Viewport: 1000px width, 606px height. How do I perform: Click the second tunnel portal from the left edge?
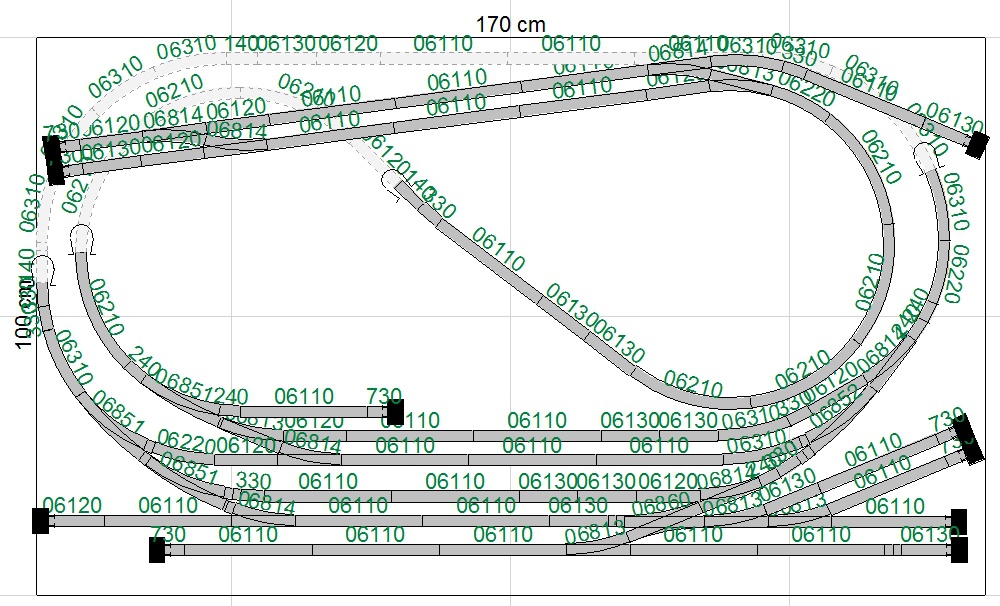(80, 238)
